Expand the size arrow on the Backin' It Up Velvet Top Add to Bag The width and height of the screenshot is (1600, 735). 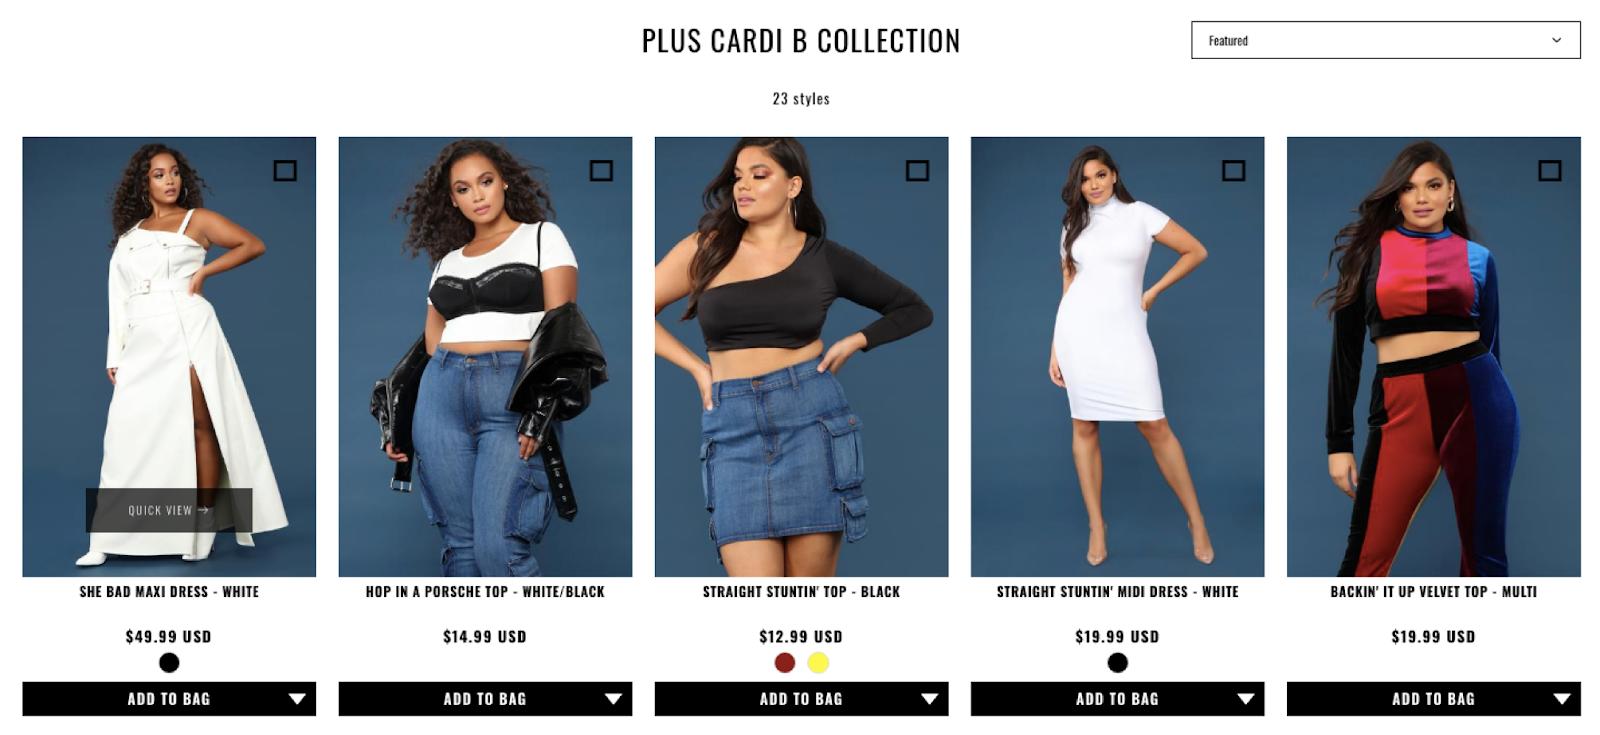tap(1561, 699)
